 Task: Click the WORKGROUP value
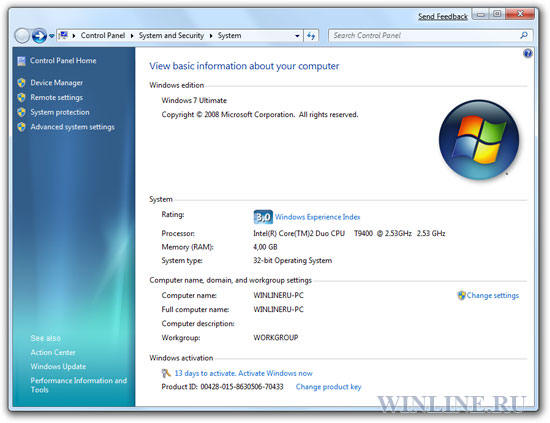[x=275, y=337]
